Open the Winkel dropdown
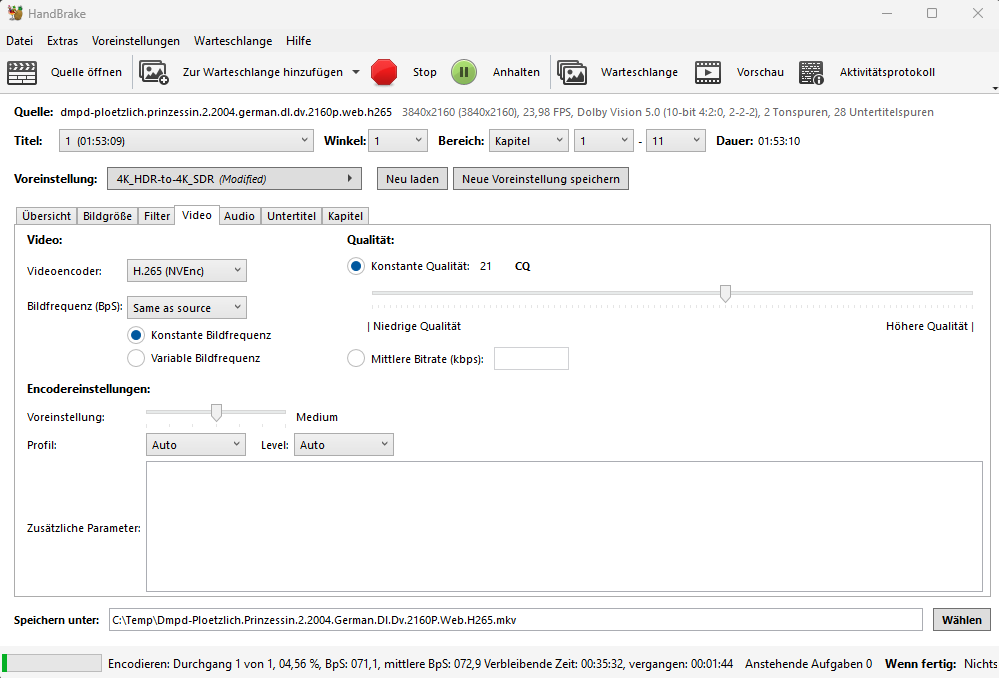The image size is (999, 678). [398, 141]
